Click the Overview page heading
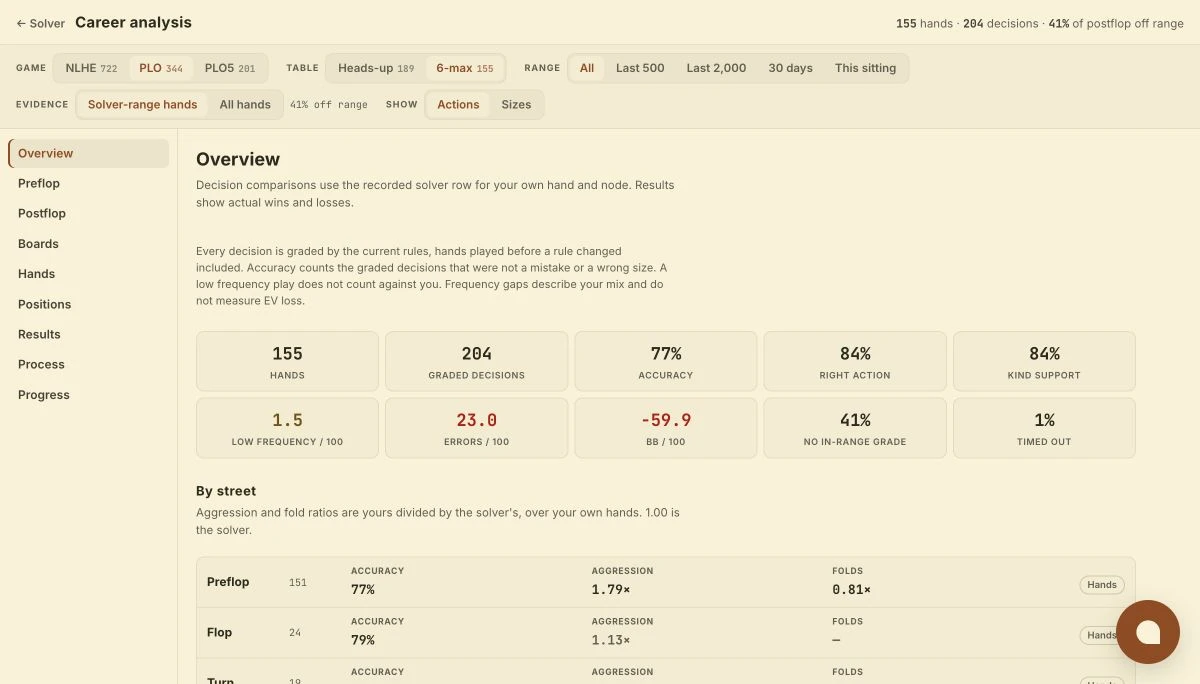Screen dimensions: 1200x684 coord(238,159)
